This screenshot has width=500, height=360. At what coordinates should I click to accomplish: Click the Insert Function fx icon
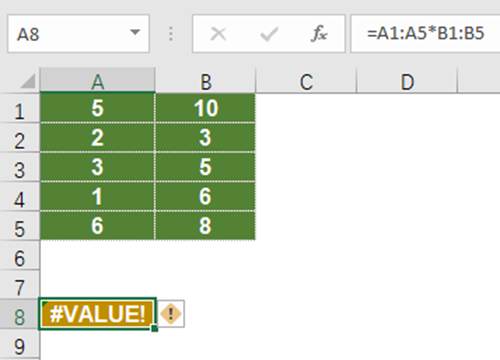[x=319, y=34]
